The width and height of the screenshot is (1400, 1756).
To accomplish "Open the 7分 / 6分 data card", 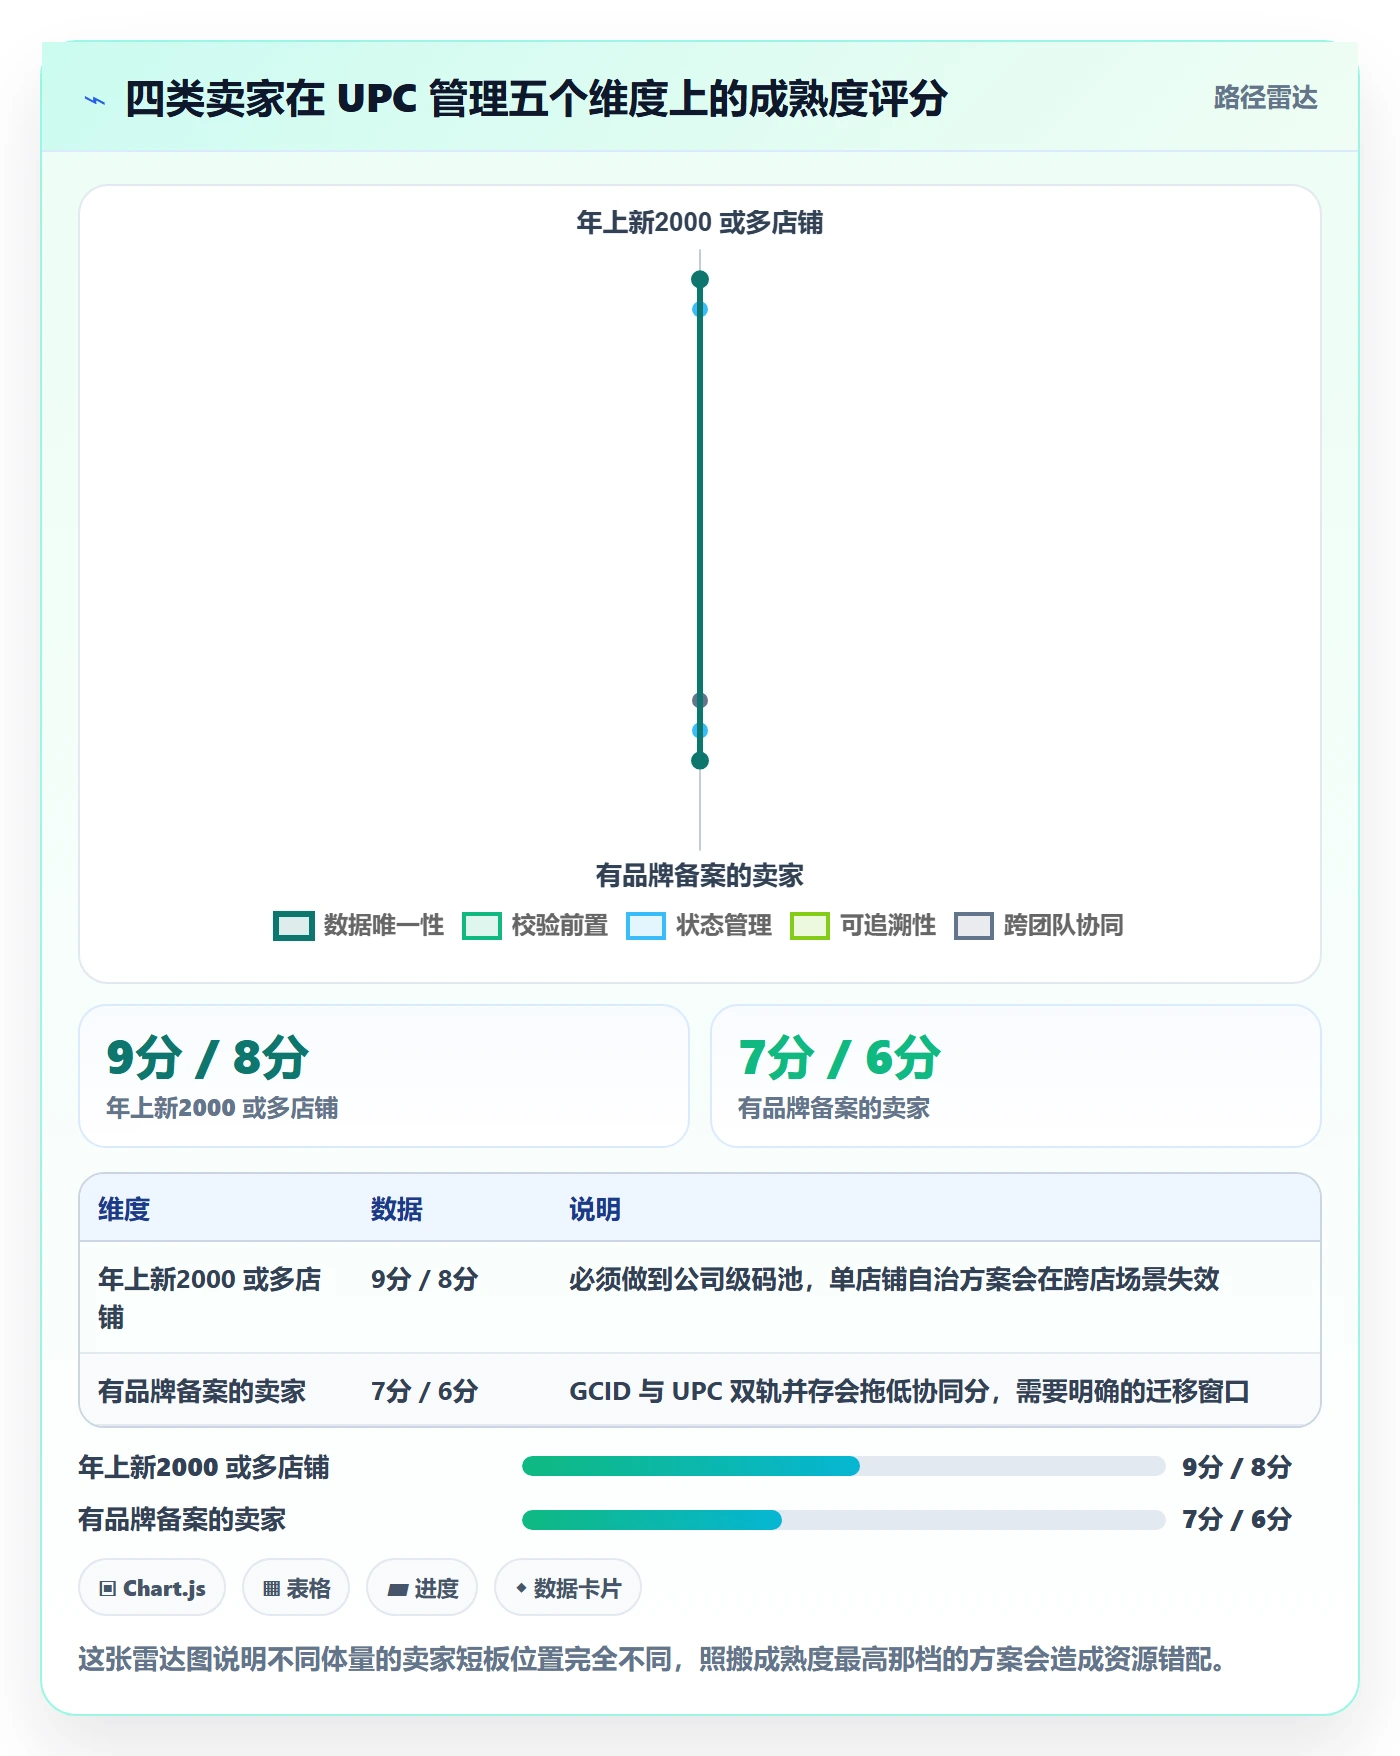I will pyautogui.click(x=1016, y=1076).
